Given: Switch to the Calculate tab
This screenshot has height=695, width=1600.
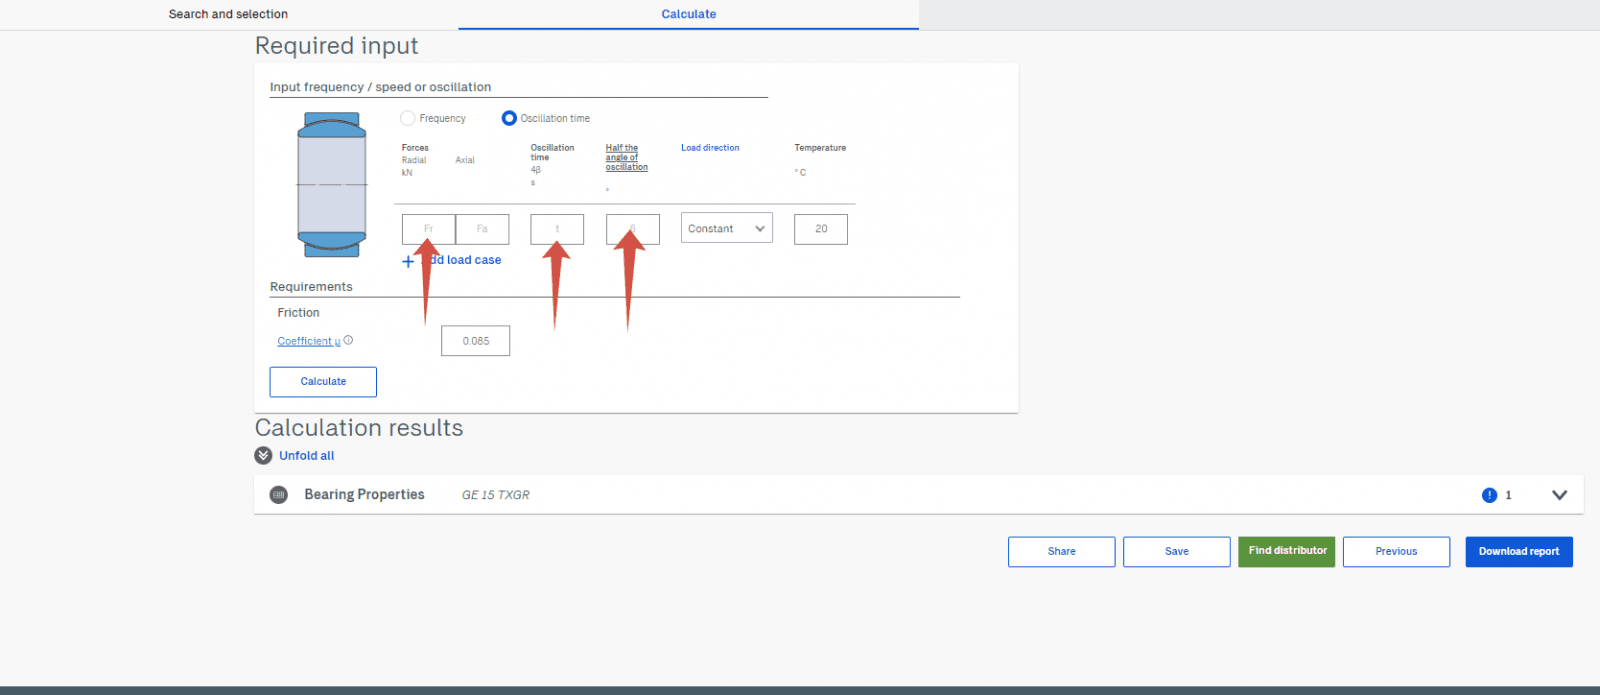Looking at the screenshot, I should tap(688, 14).
